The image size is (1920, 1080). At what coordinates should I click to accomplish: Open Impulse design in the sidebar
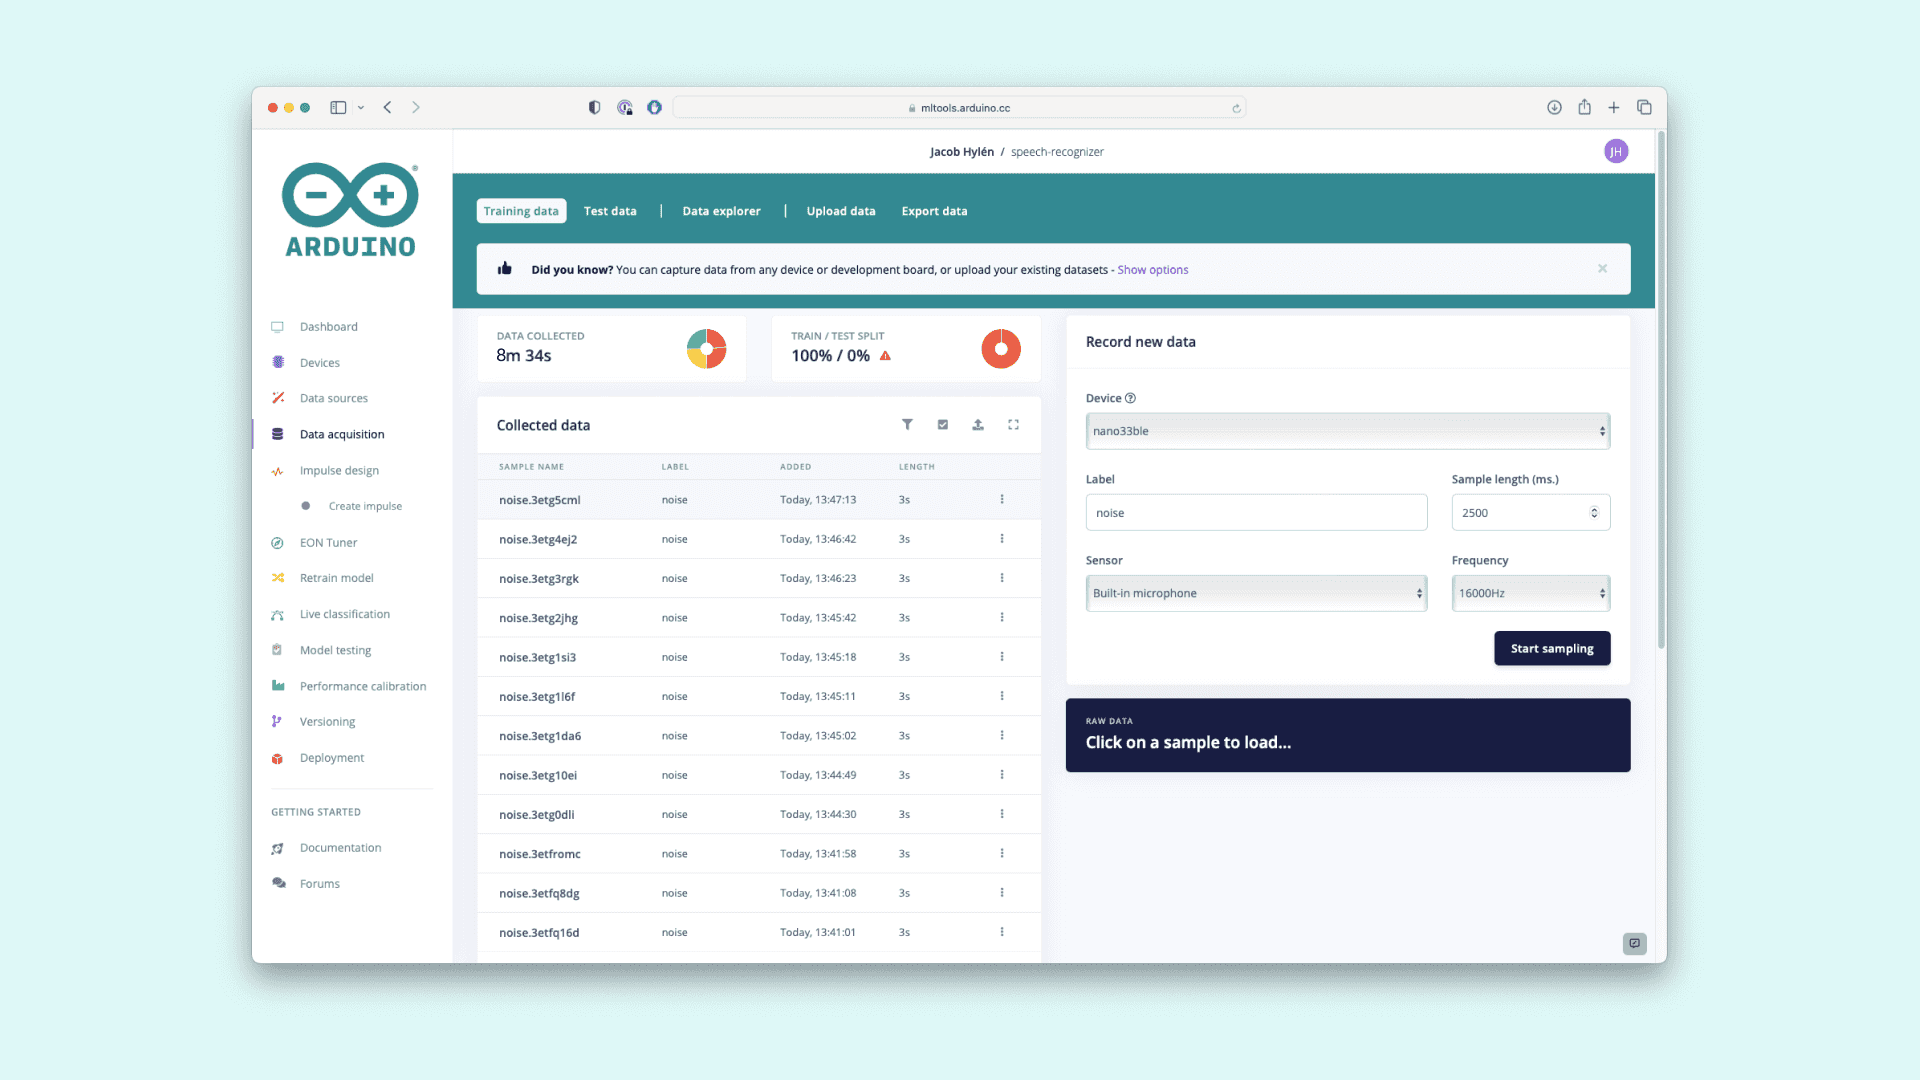coord(339,471)
